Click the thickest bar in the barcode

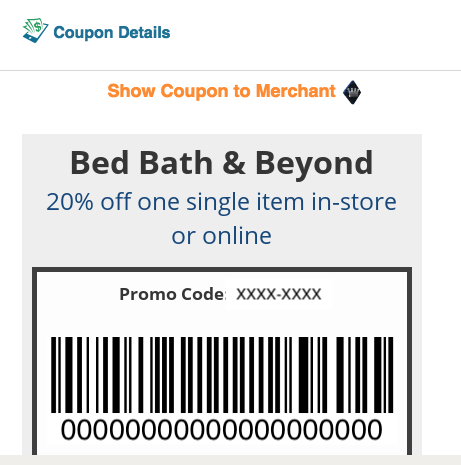(x=304, y=375)
